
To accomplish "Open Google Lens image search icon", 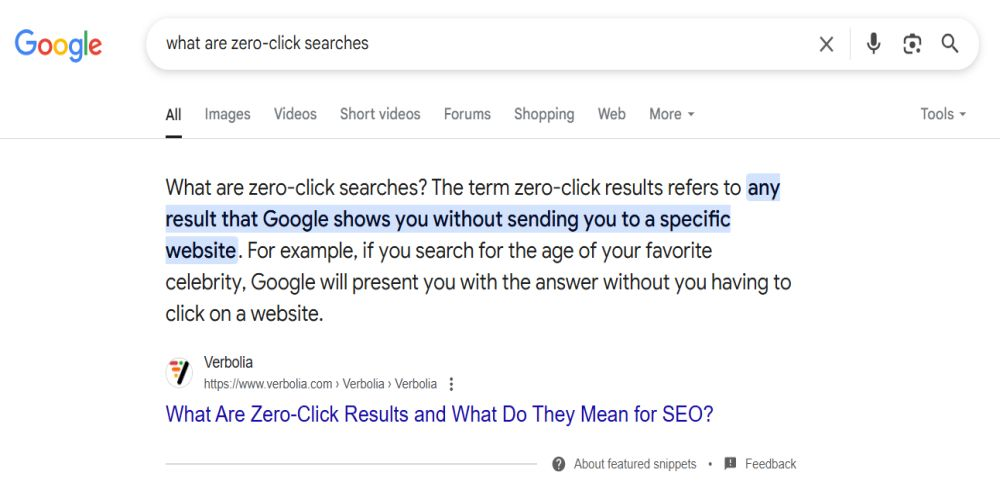I will click(912, 44).
